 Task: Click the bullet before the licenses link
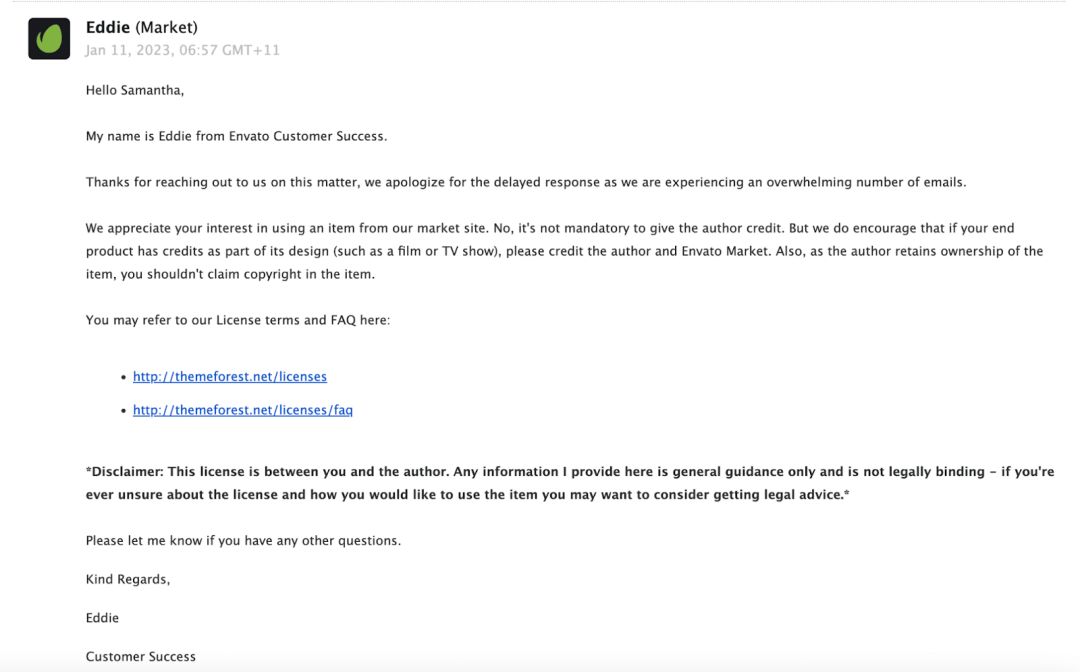click(x=123, y=377)
